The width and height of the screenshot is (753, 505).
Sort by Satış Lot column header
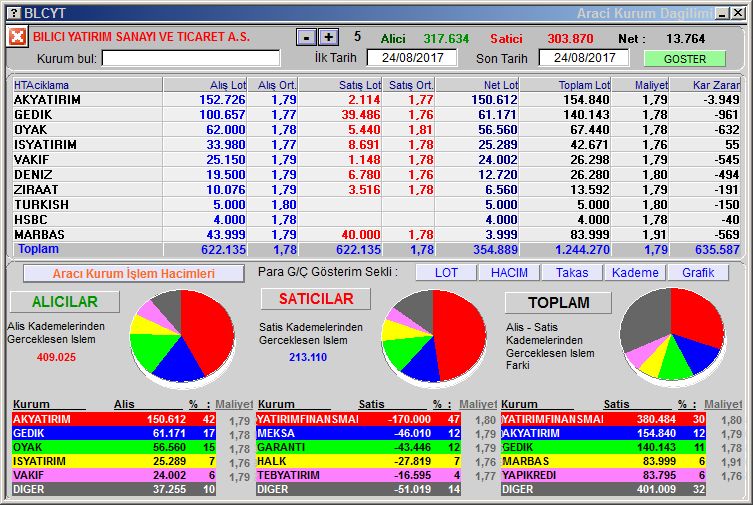coord(340,85)
